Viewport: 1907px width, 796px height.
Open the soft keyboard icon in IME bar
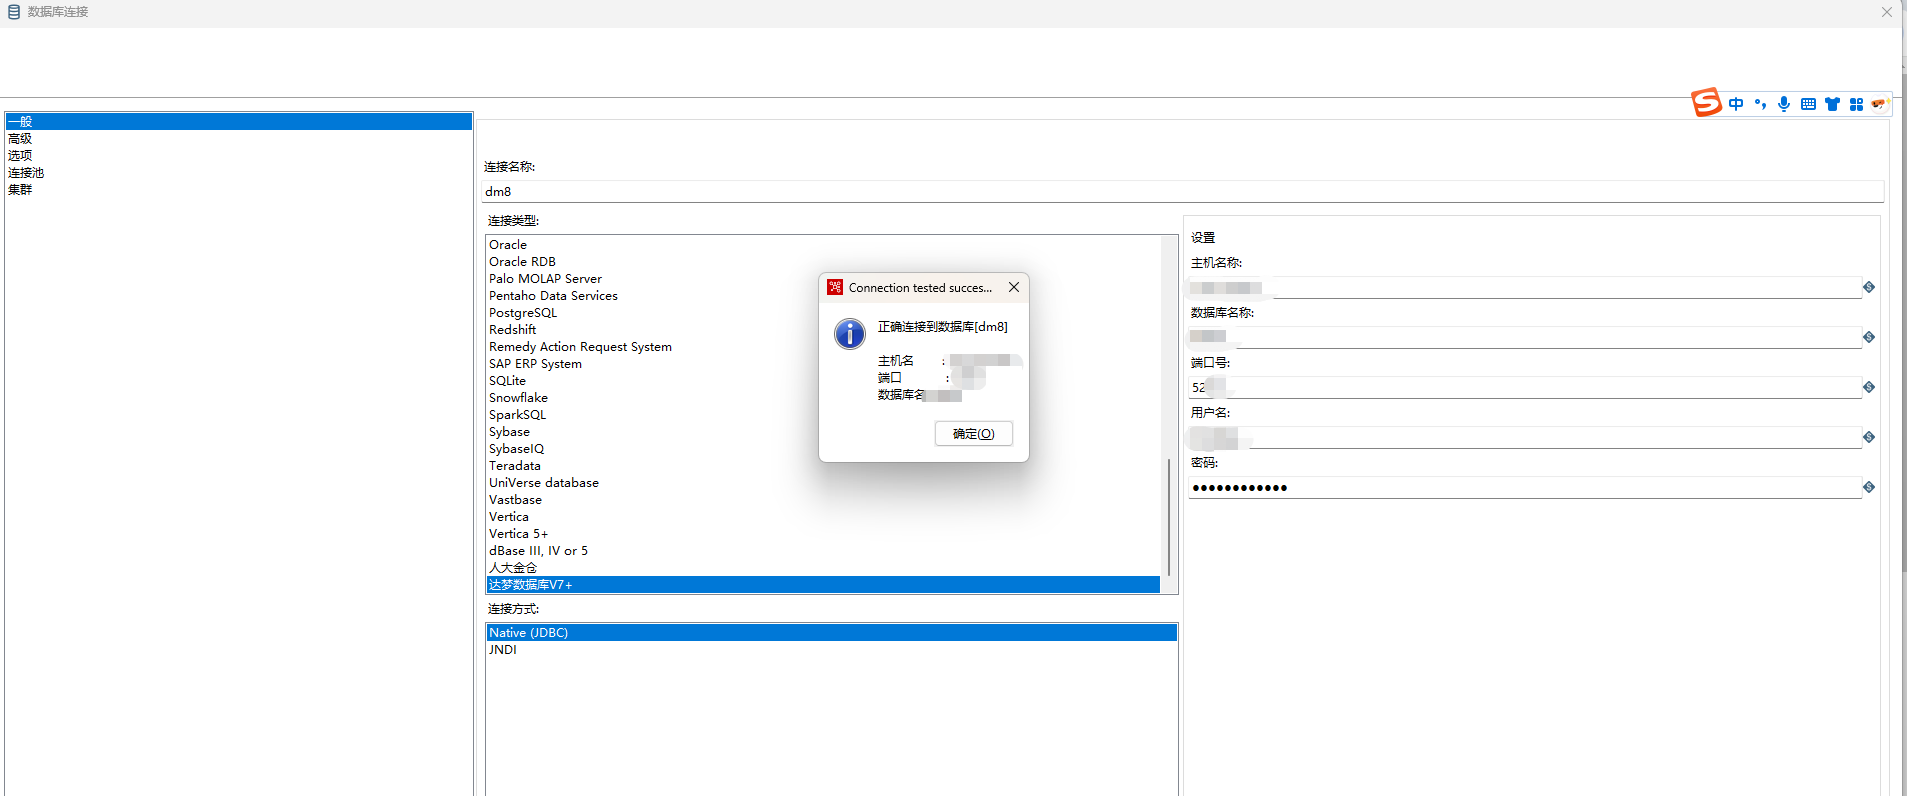click(x=1808, y=104)
